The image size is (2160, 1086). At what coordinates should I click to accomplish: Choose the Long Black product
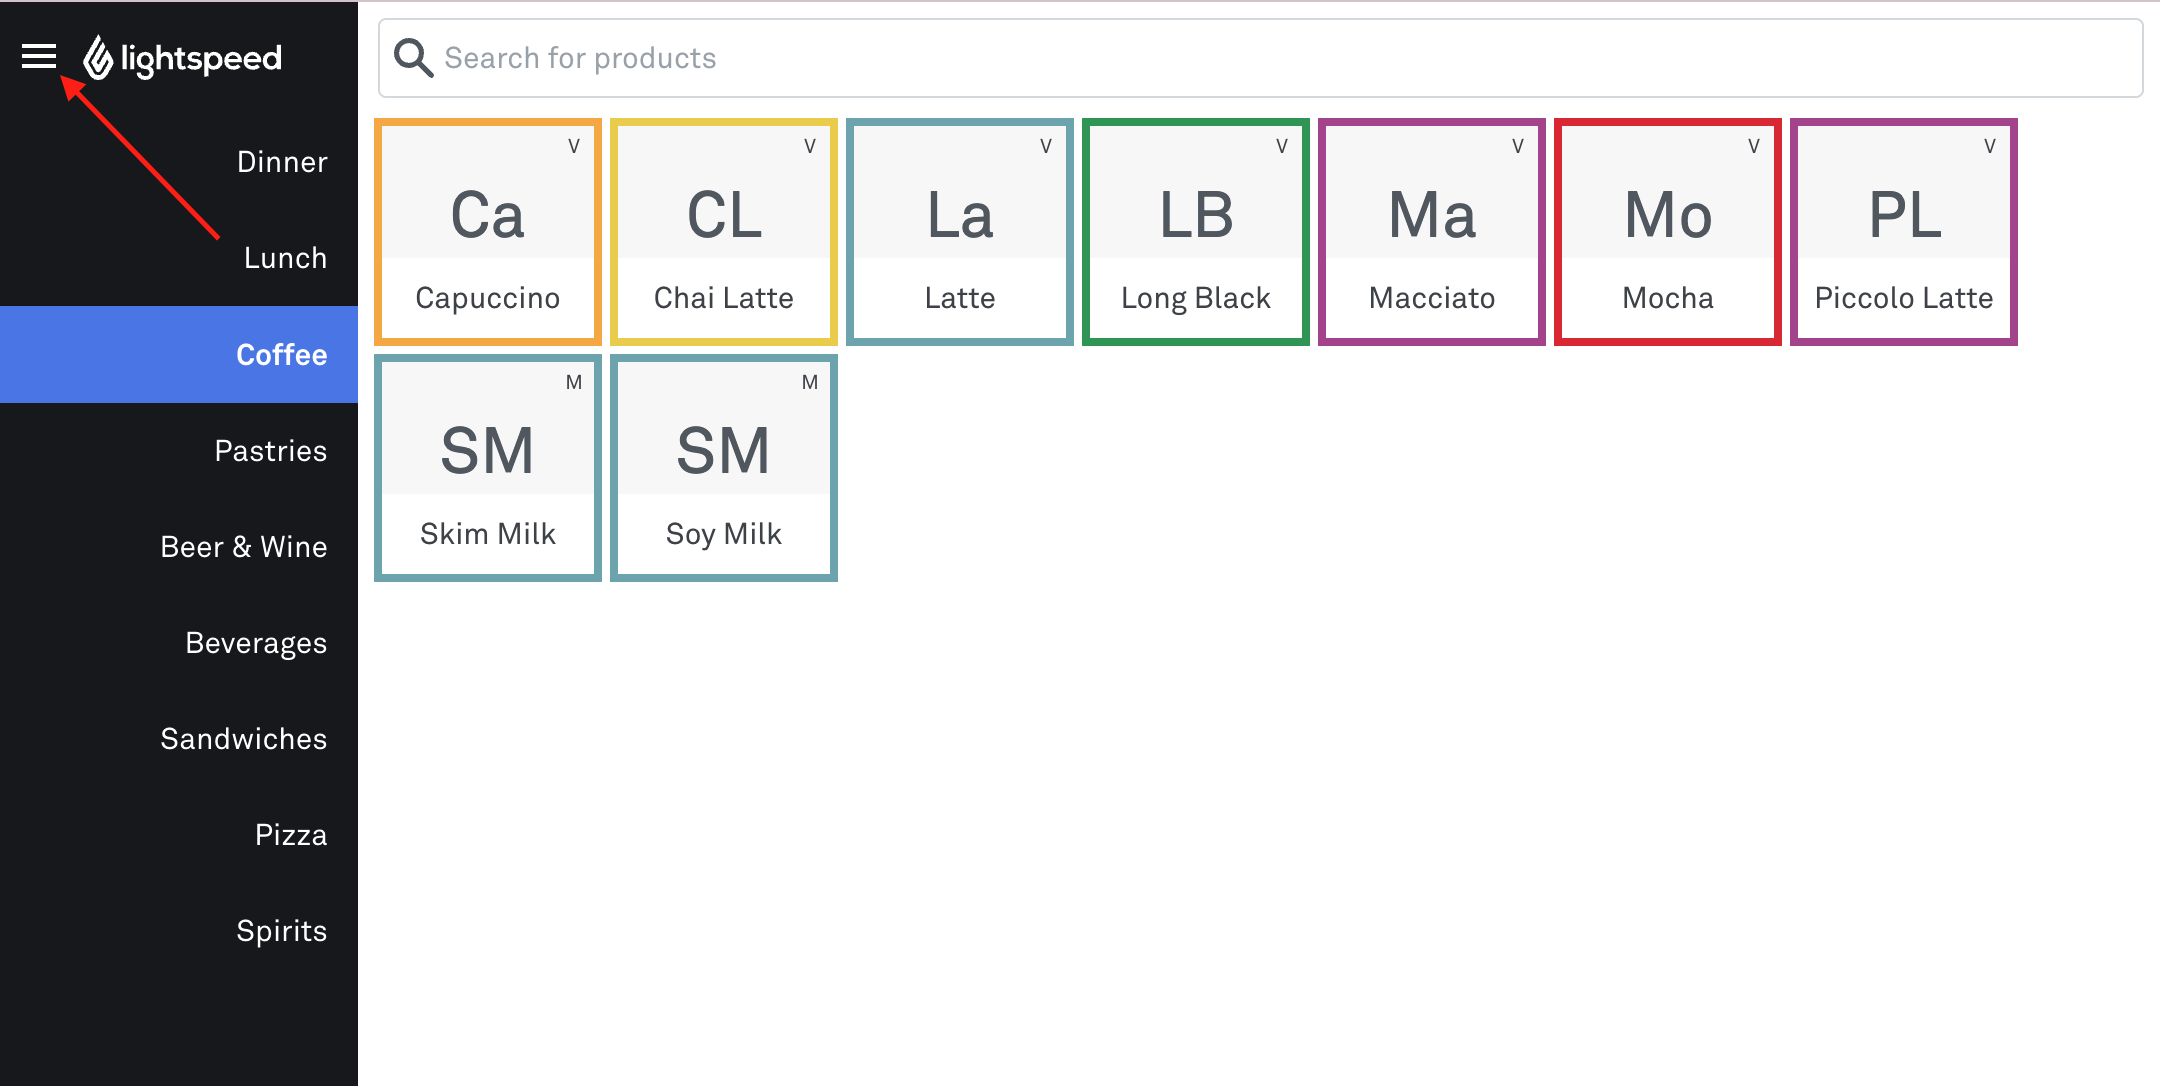click(1196, 232)
